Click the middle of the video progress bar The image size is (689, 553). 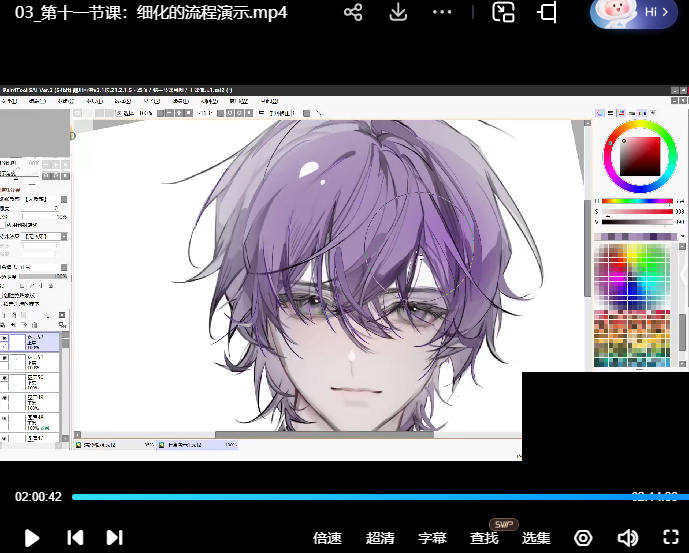point(380,497)
